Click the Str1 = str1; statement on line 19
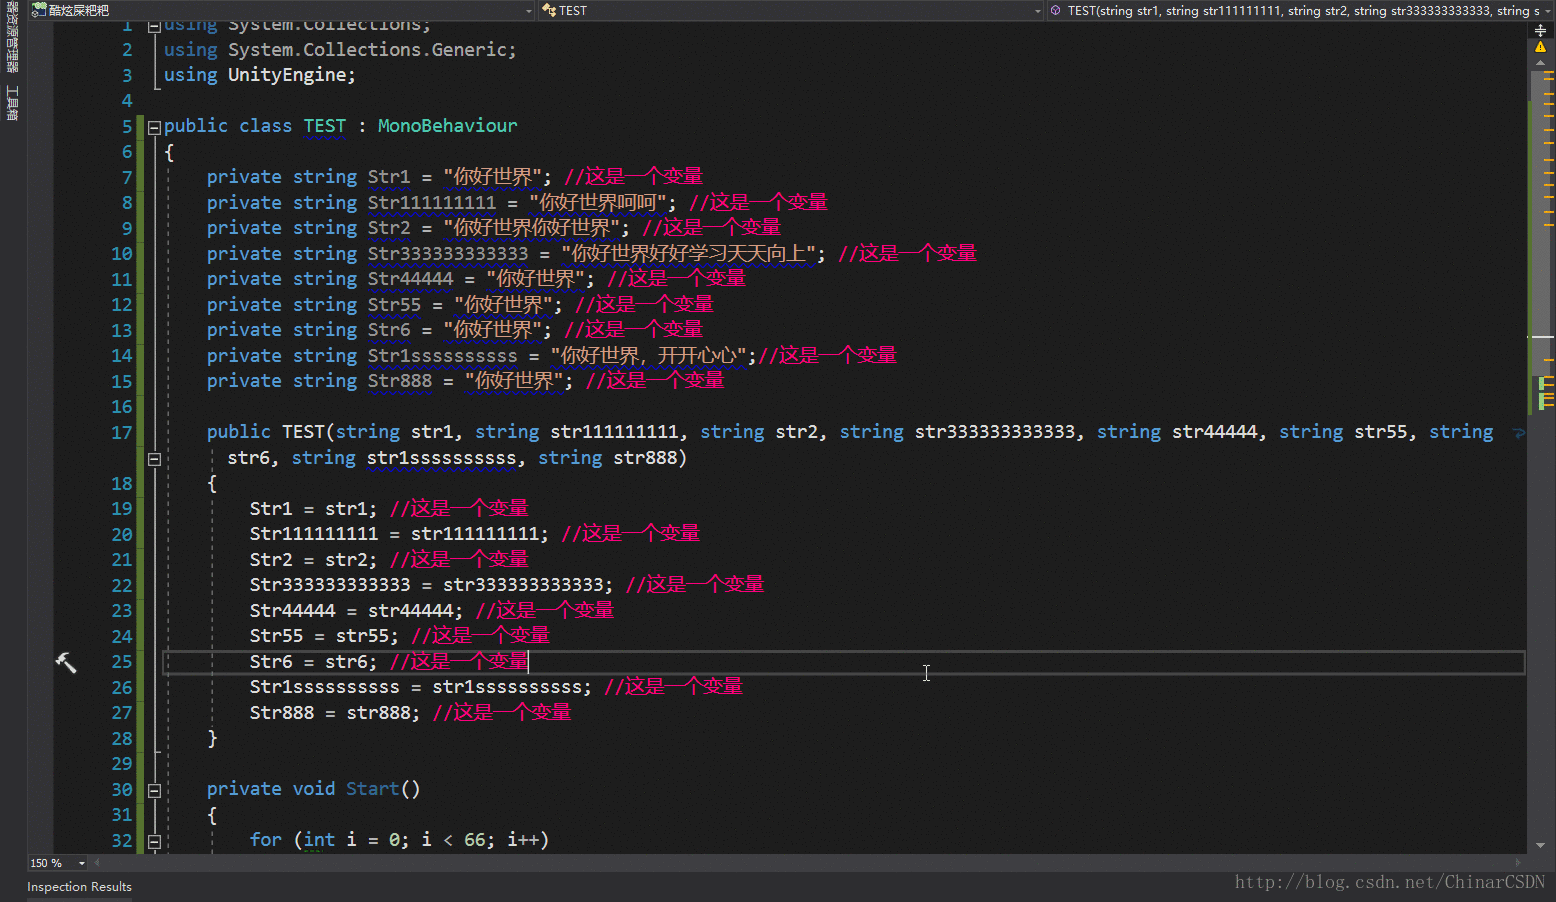Viewport: 1556px width, 902px height. 314,509
